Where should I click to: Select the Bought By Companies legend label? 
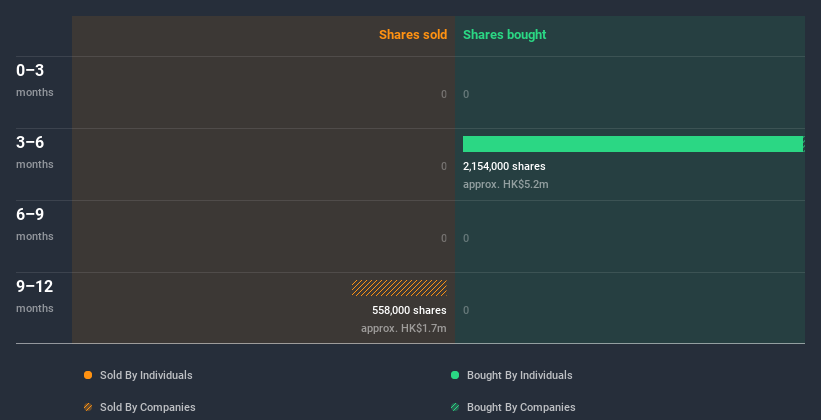click(521, 407)
